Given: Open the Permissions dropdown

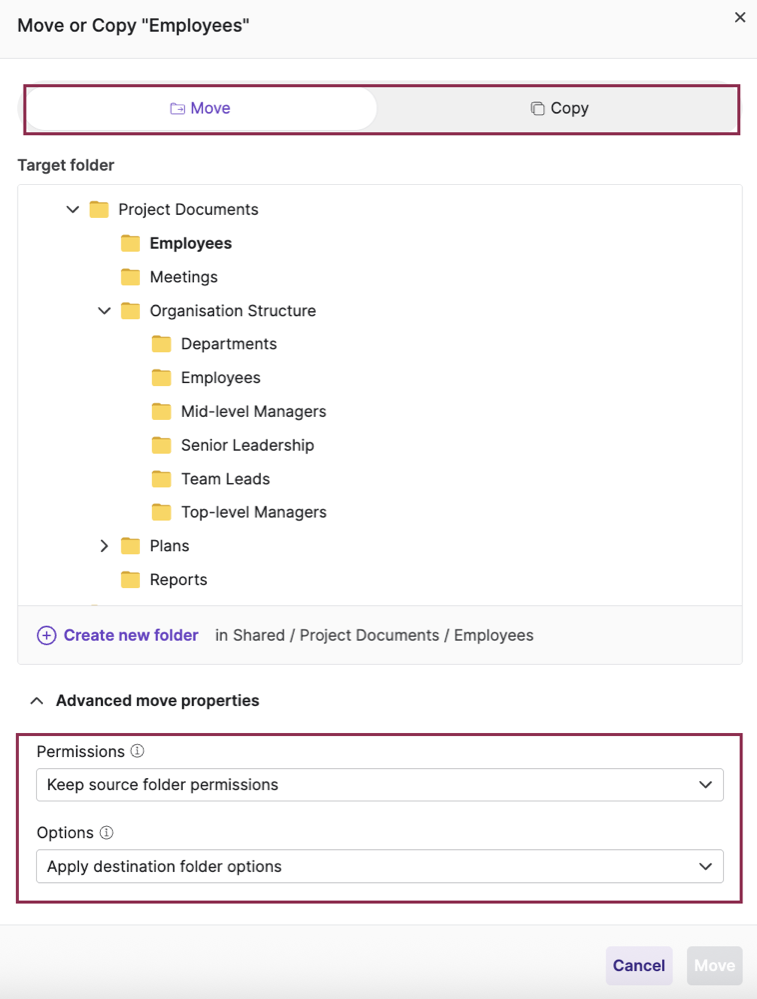Looking at the screenshot, I should coord(379,785).
